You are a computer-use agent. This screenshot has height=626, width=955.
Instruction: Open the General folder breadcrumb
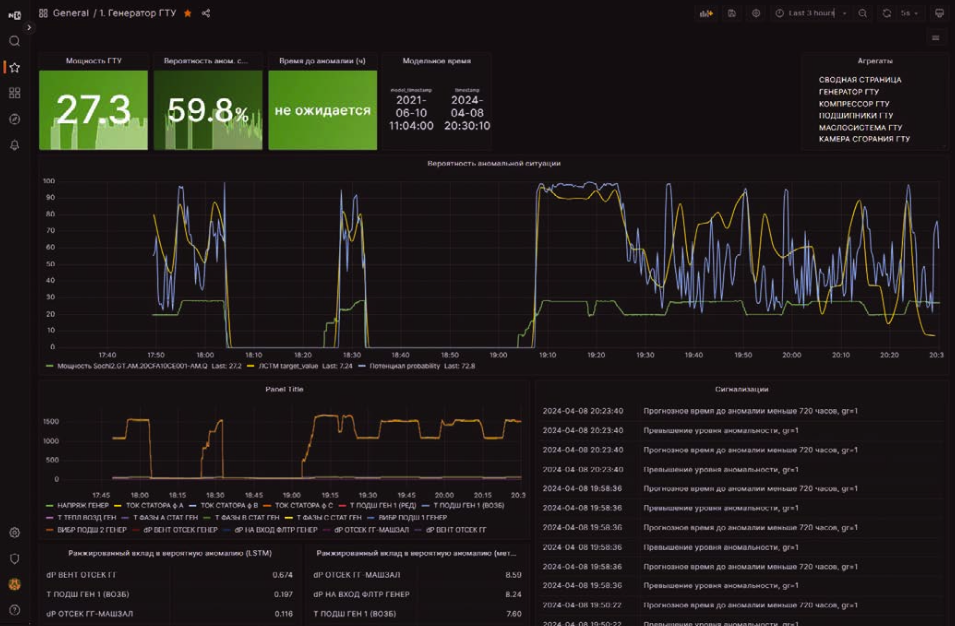click(x=70, y=13)
